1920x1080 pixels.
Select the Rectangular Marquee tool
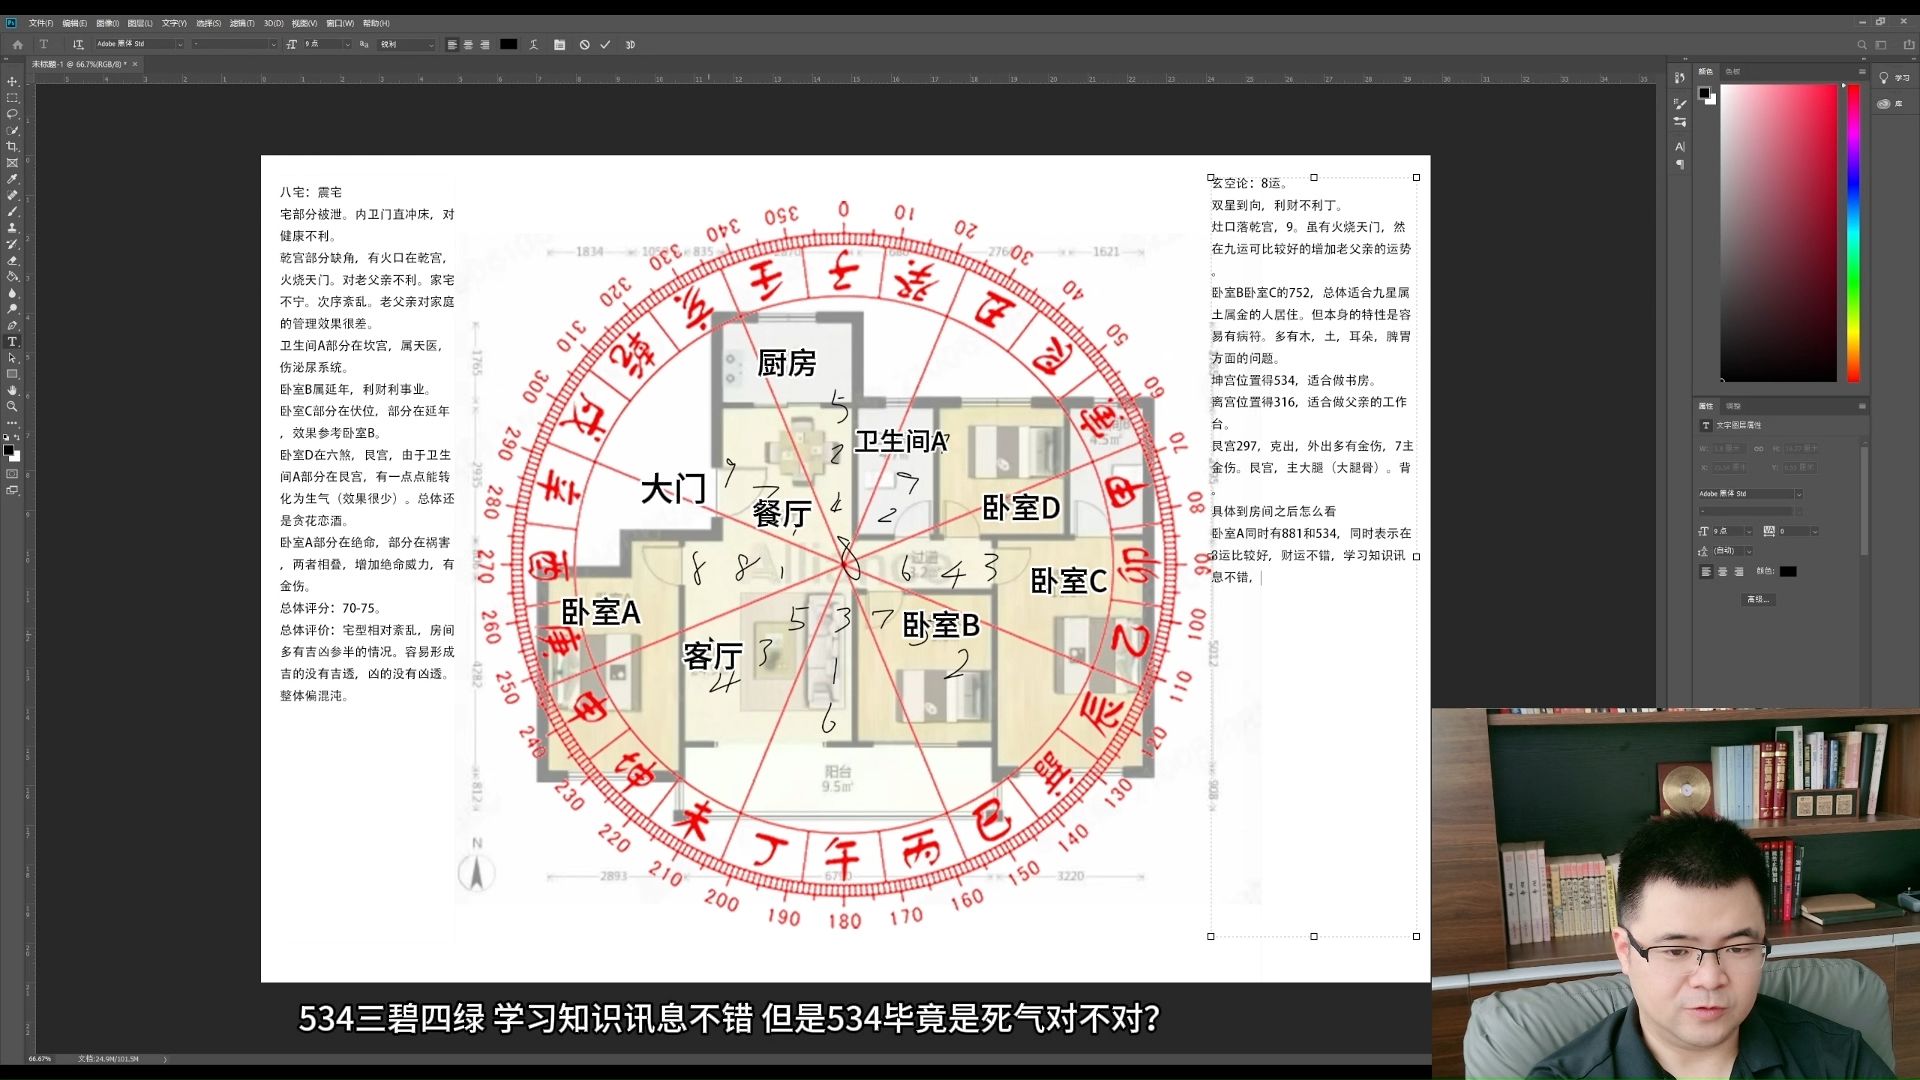click(x=12, y=98)
